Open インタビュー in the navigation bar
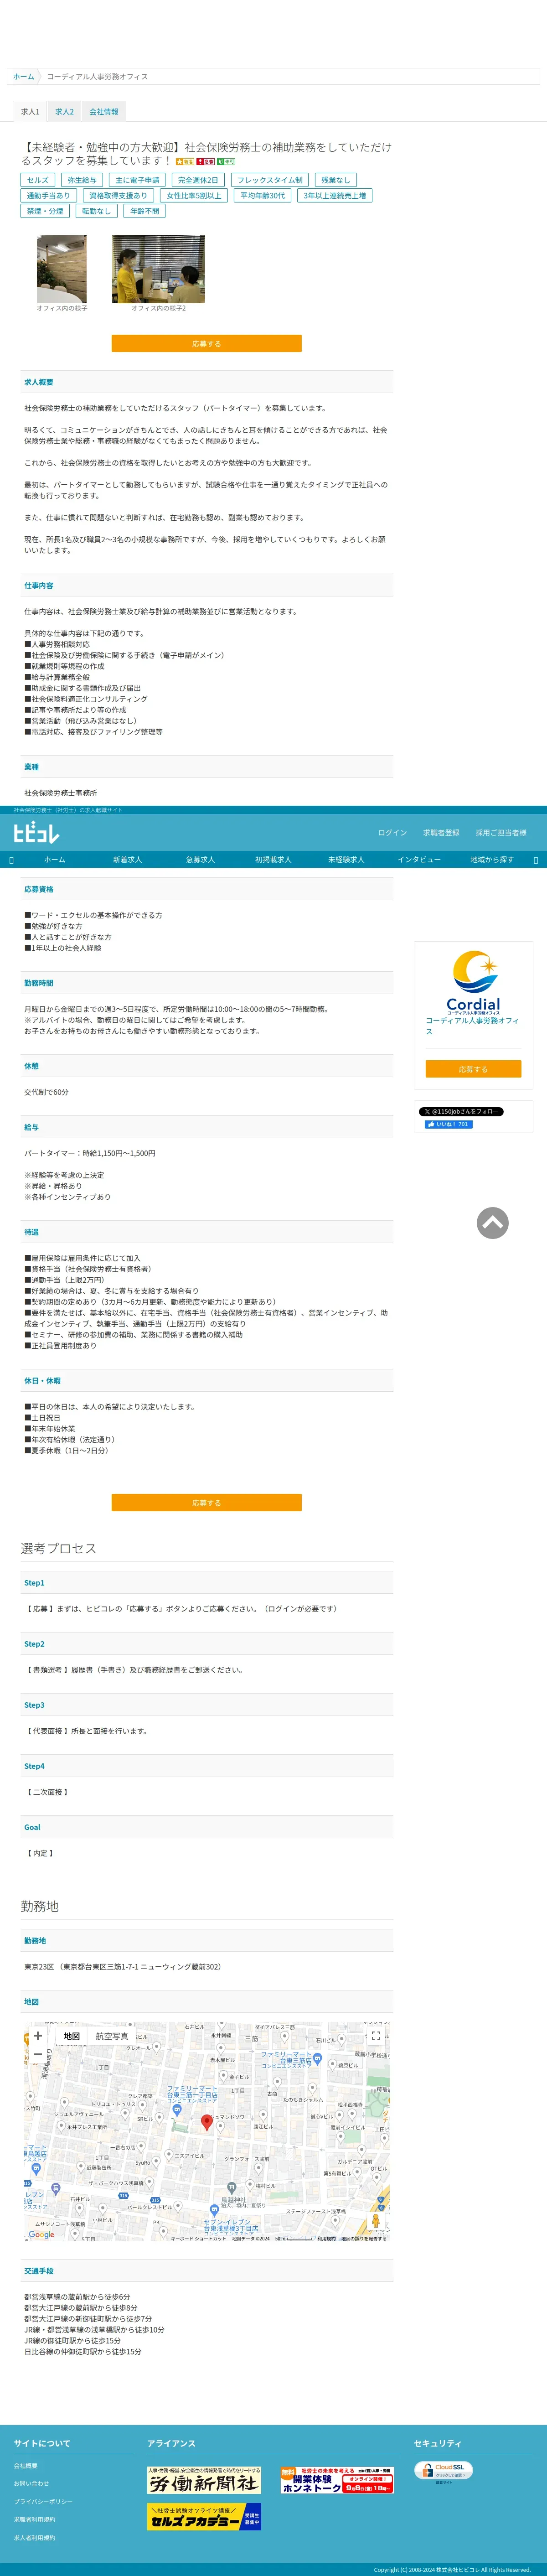This screenshot has width=547, height=2576. click(419, 860)
